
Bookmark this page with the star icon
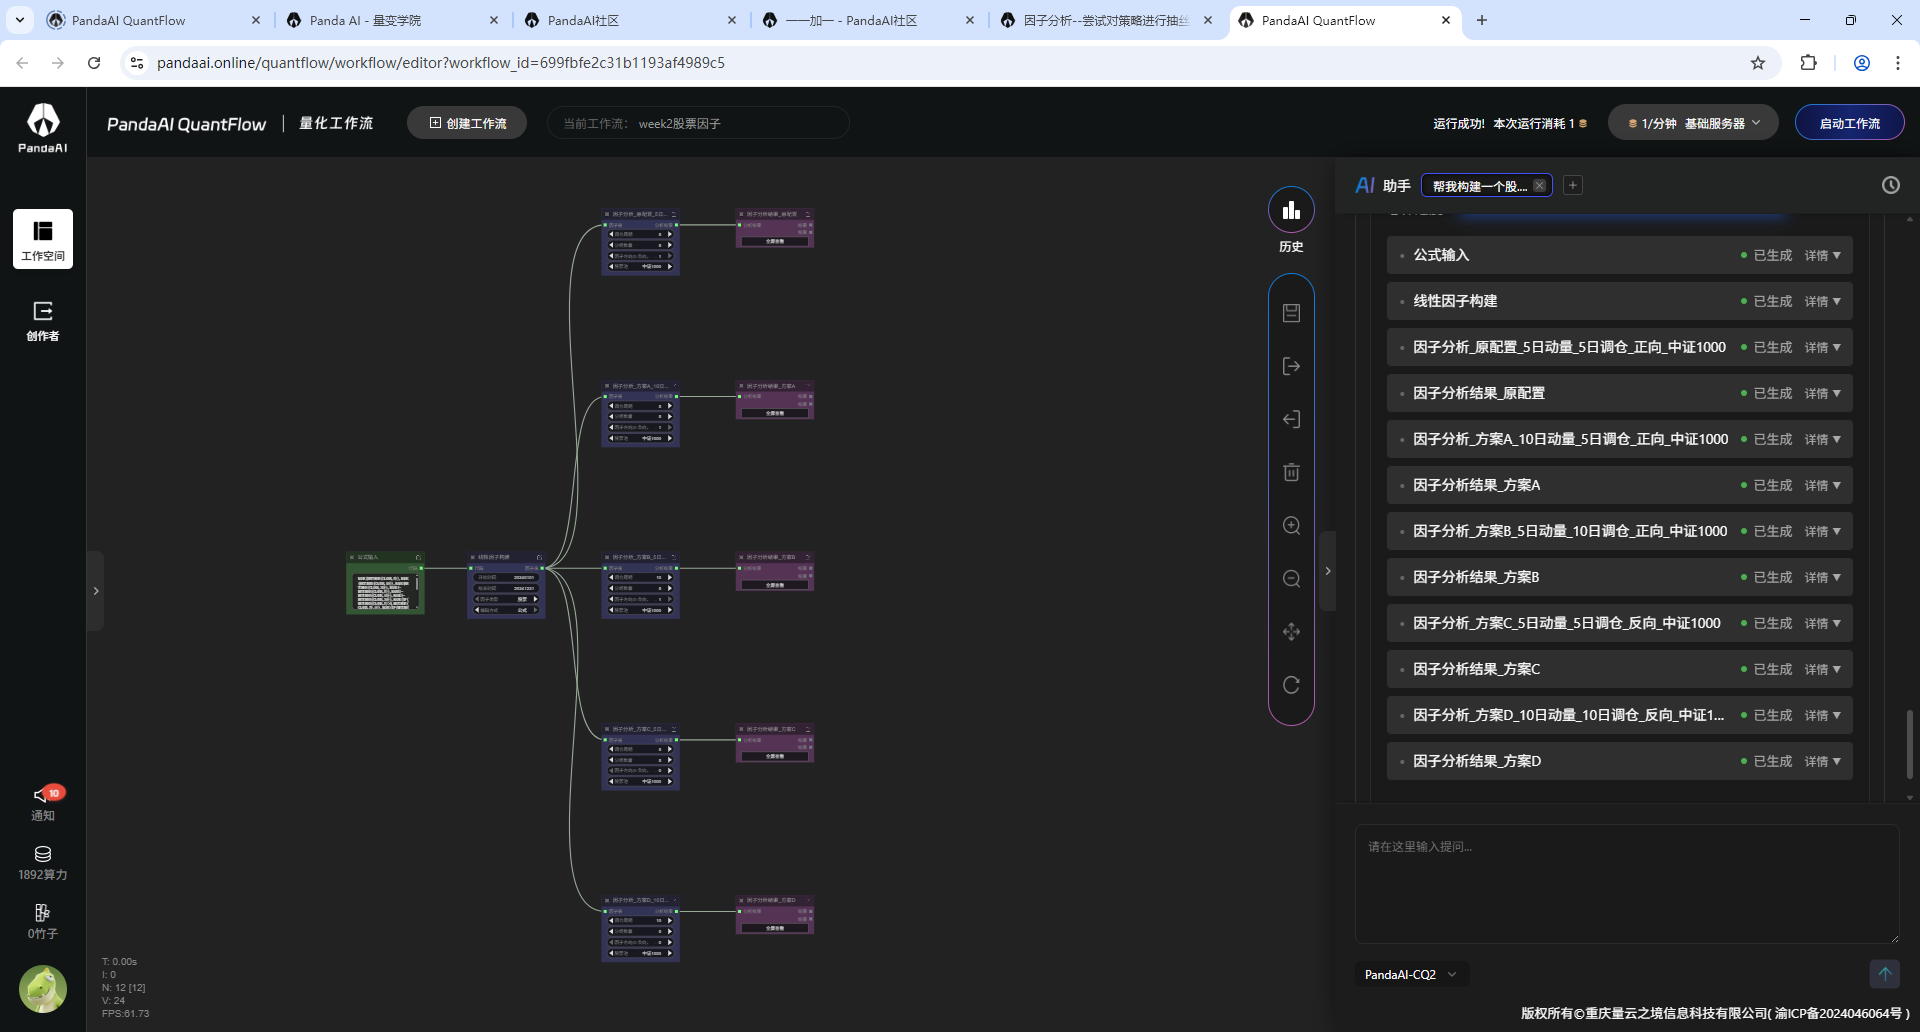point(1758,63)
